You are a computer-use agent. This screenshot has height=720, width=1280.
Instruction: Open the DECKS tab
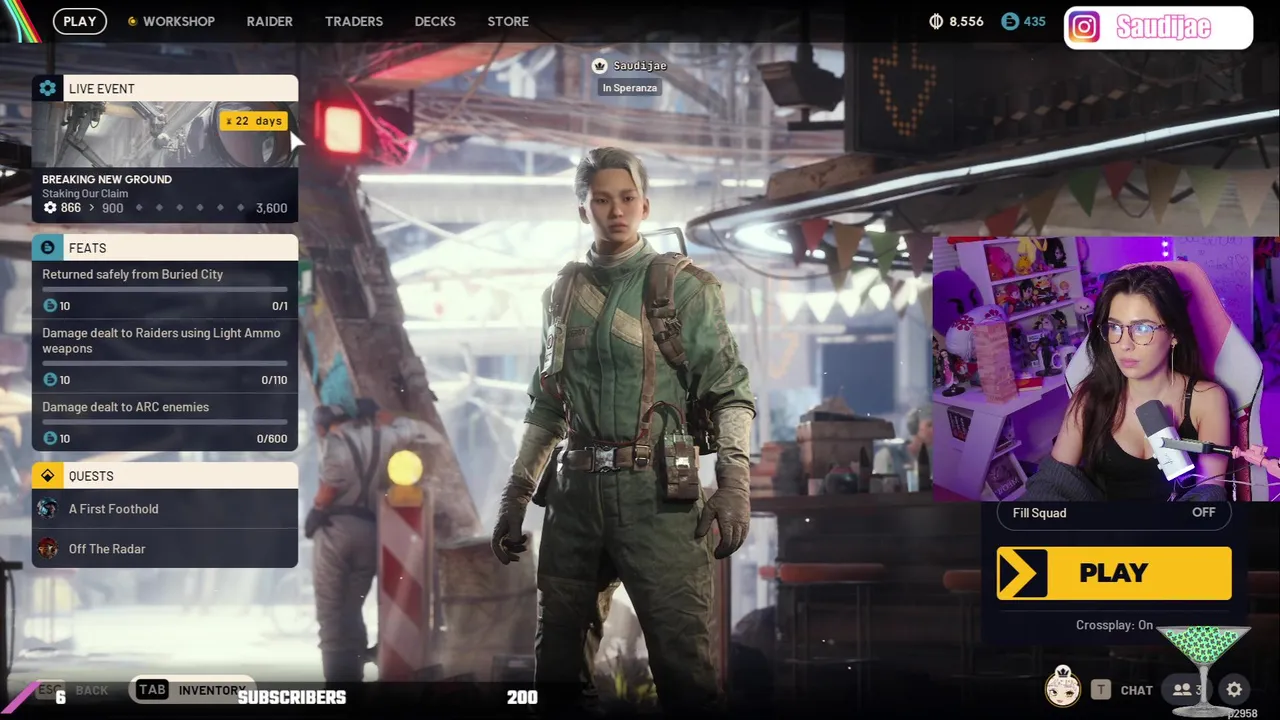pos(435,21)
